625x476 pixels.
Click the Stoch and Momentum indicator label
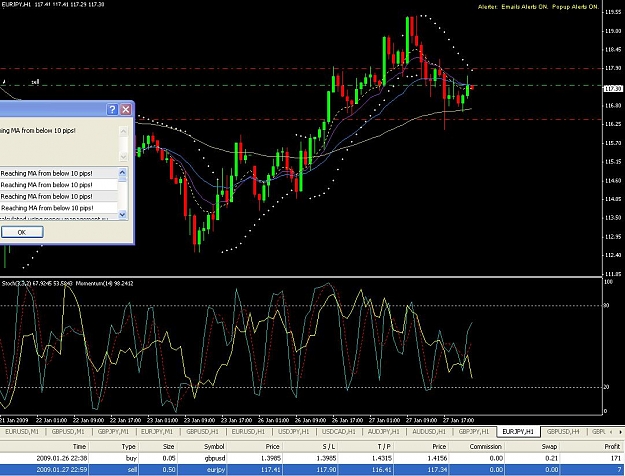(67, 283)
